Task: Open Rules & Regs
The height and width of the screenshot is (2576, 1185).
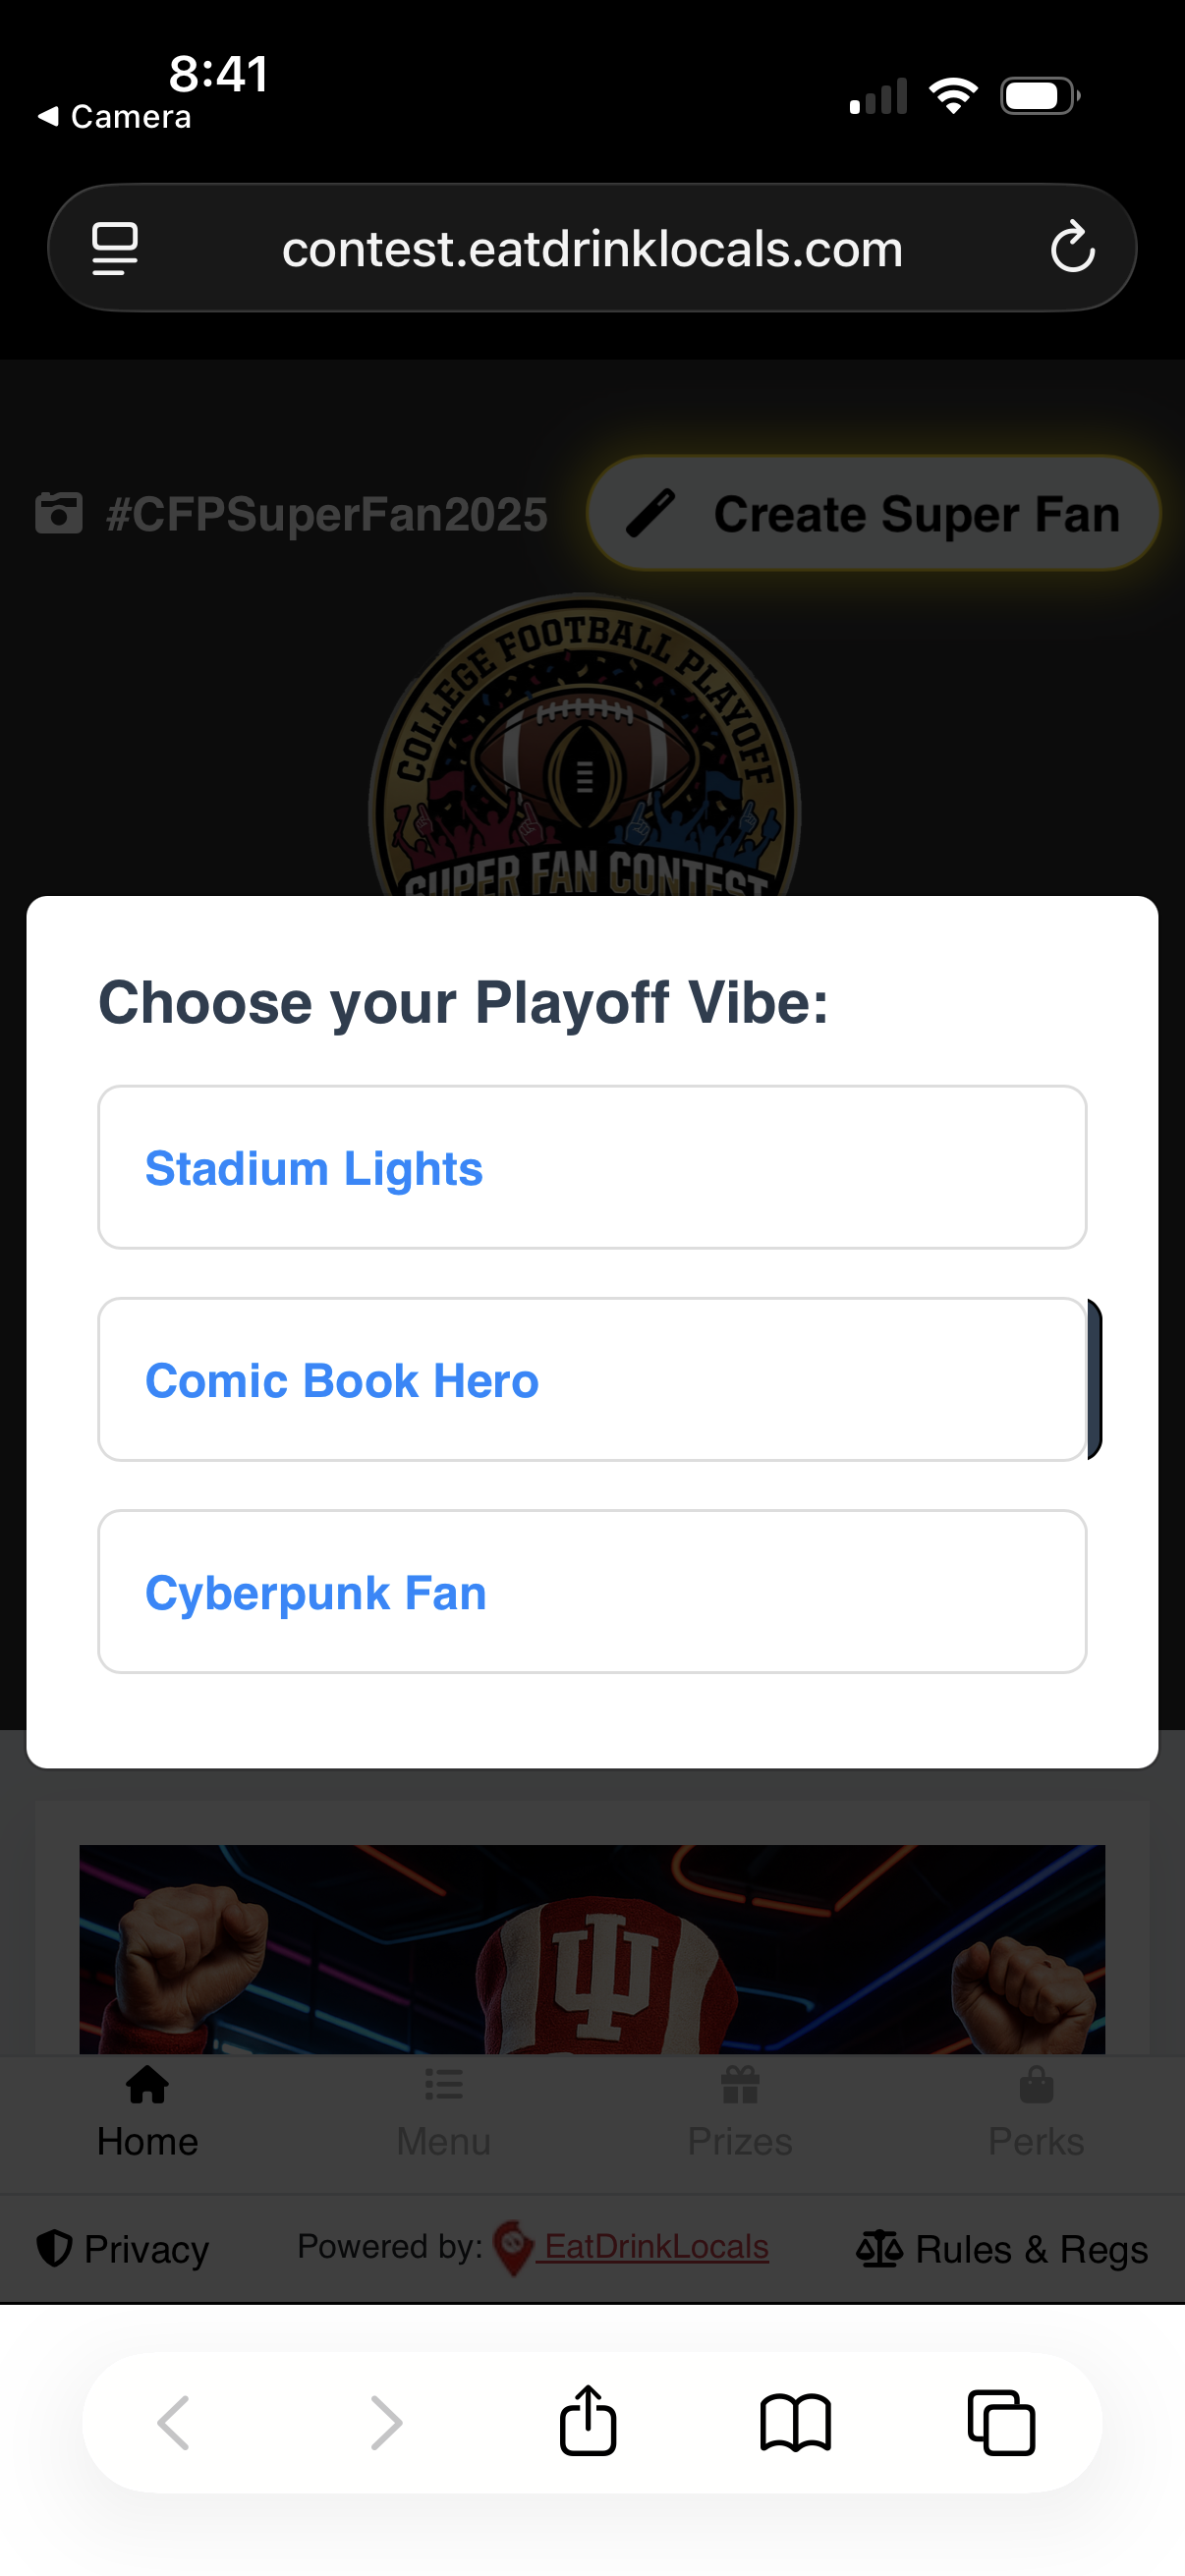Action: pos(1002,2249)
